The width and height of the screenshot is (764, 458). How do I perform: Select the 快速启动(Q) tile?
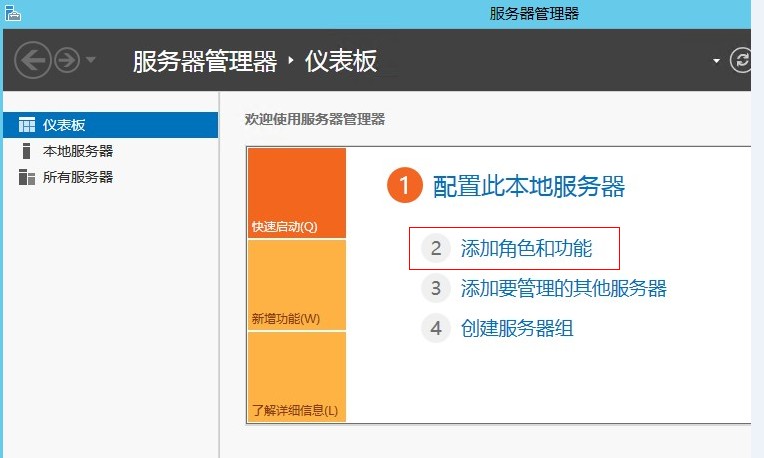[x=296, y=193]
